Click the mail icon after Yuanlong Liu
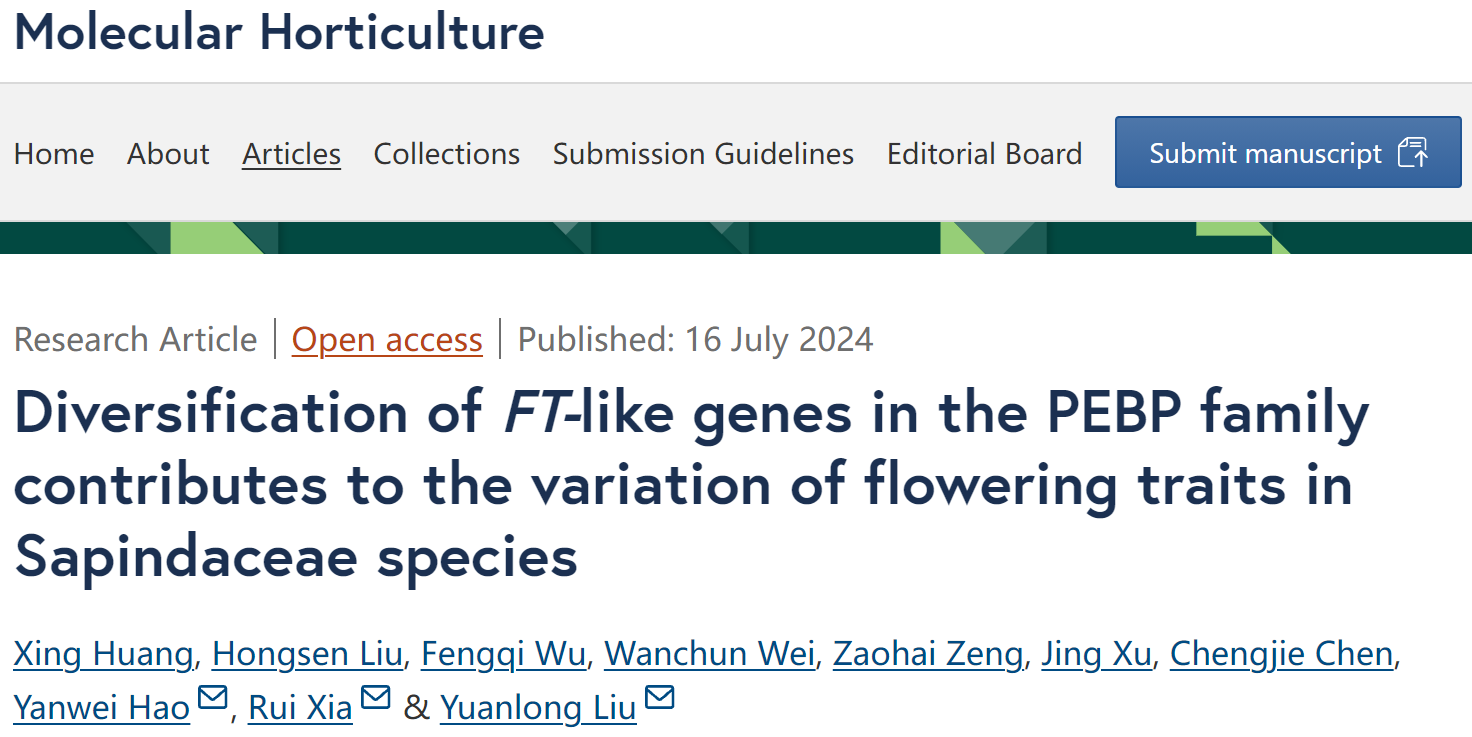This screenshot has height=737, width=1472. tap(660, 698)
